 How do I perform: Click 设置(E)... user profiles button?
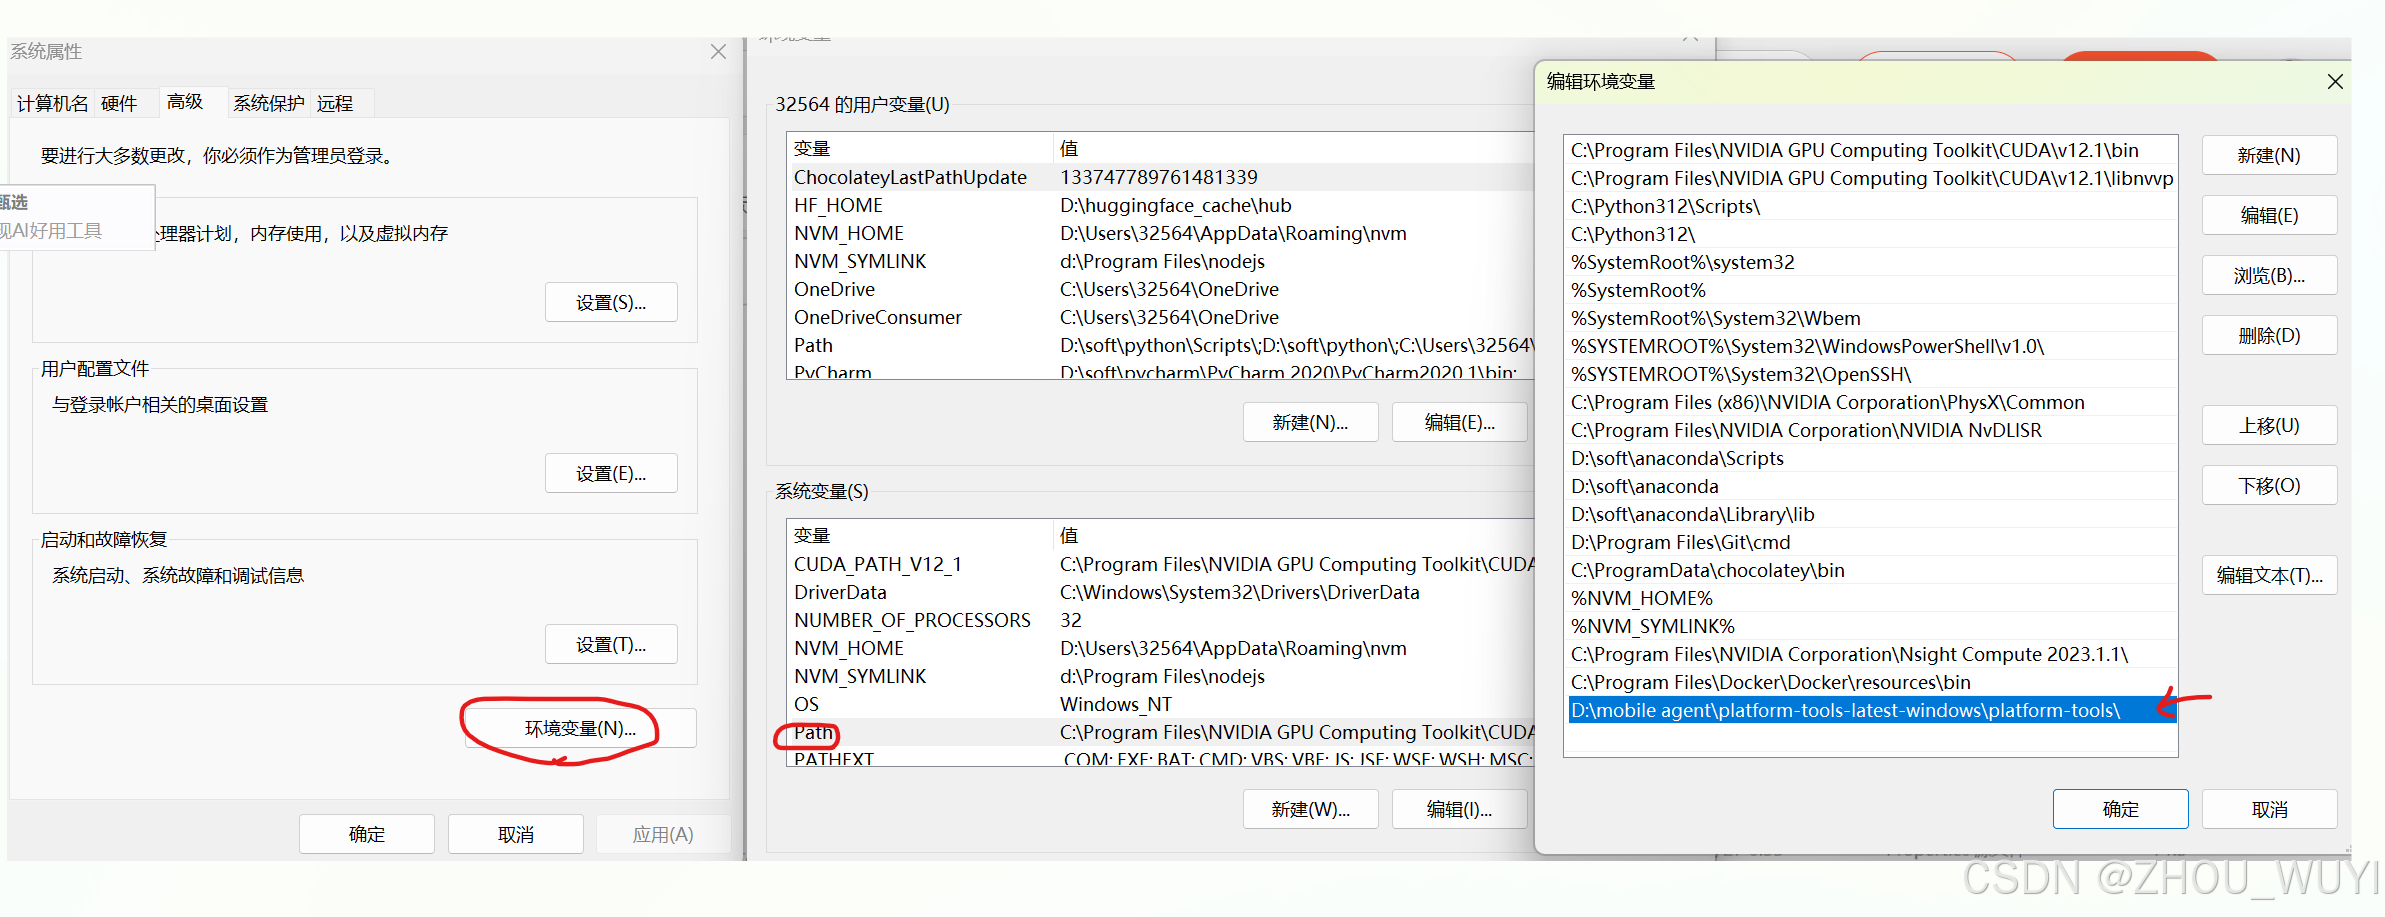coord(611,474)
